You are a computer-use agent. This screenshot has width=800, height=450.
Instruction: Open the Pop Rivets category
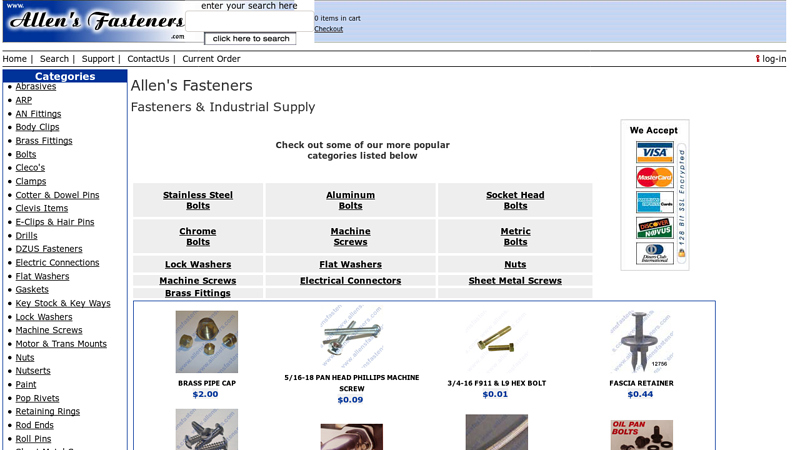click(x=37, y=398)
